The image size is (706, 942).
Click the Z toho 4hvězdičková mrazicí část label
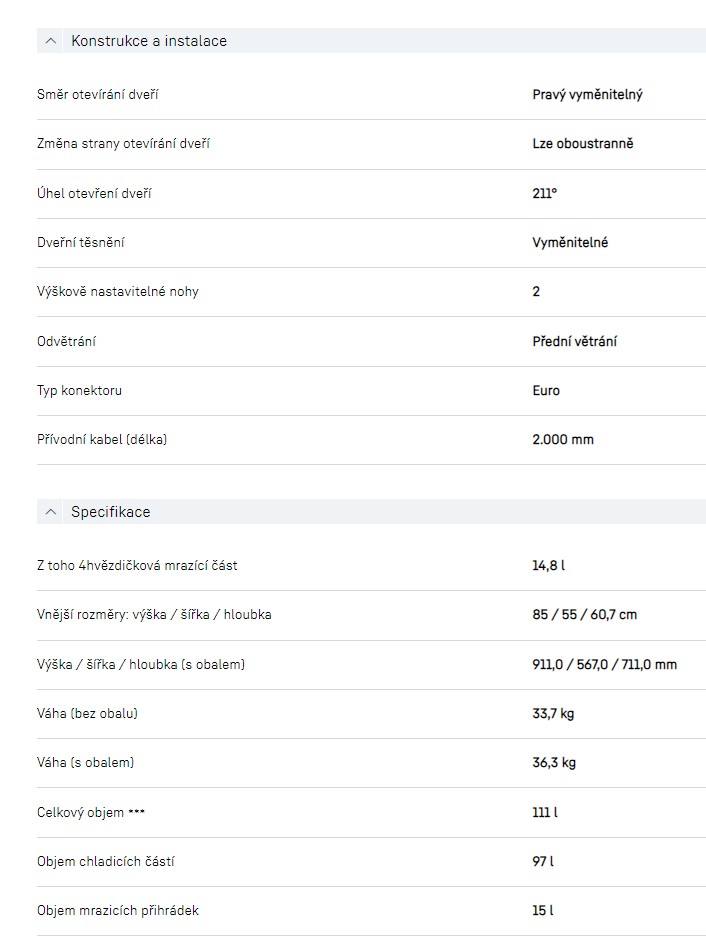137,565
